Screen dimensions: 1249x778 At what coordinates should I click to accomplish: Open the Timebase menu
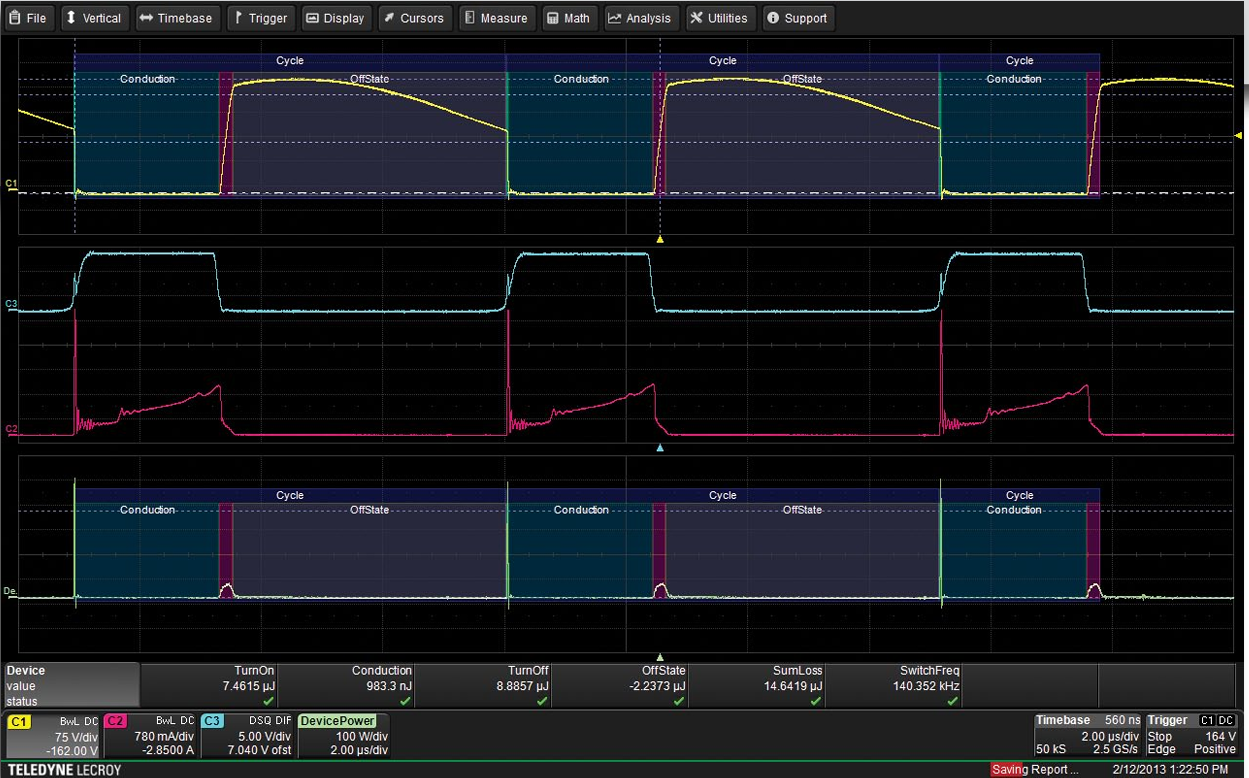(x=176, y=18)
